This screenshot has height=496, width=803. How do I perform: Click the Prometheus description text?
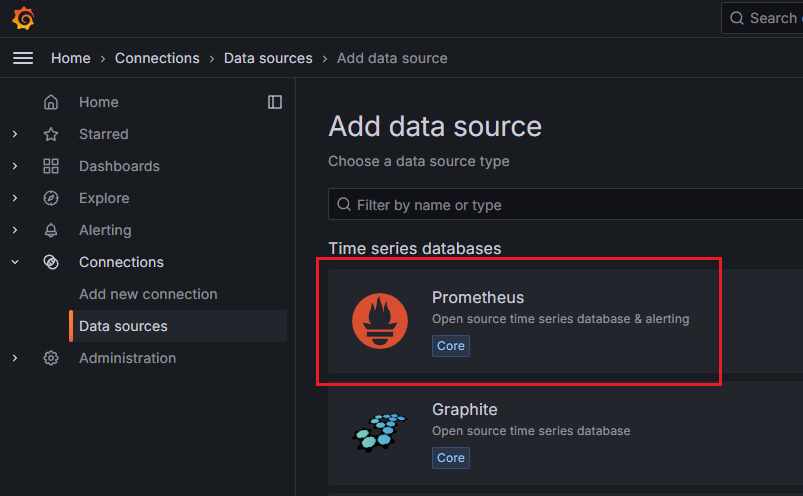(x=560, y=319)
